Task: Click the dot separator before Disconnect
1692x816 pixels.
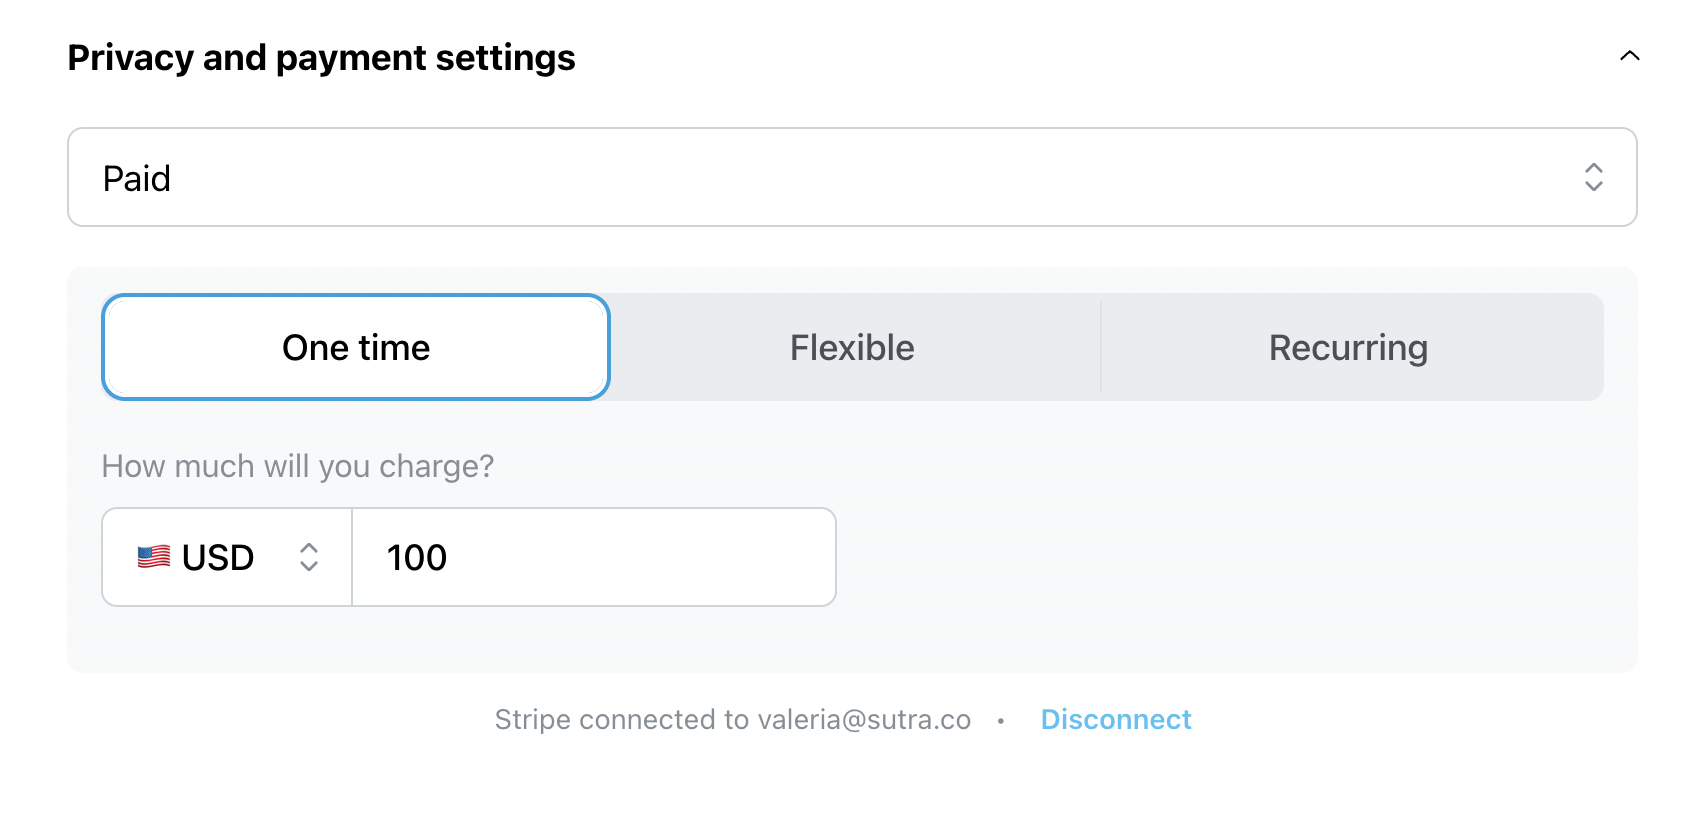Action: point(1000,721)
